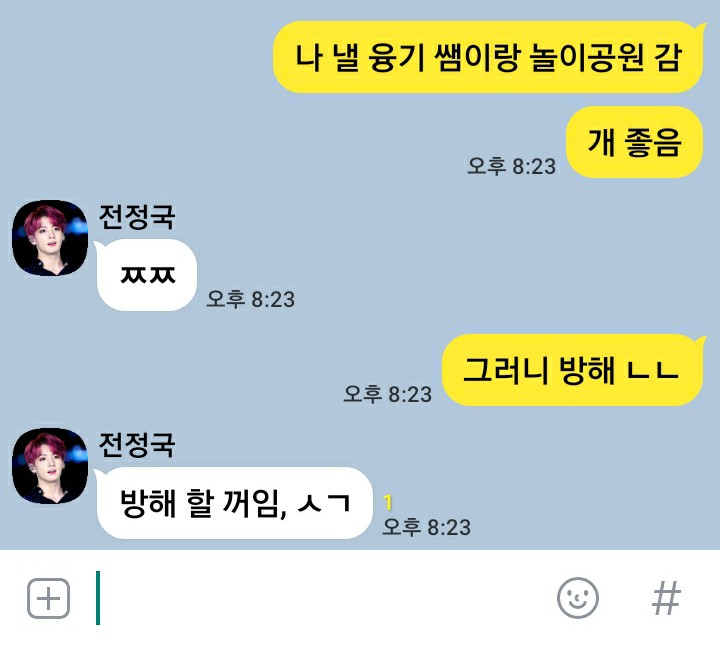Focus the empty message input field
Image resolution: width=720 pixels, height=646 pixels.
321,598
